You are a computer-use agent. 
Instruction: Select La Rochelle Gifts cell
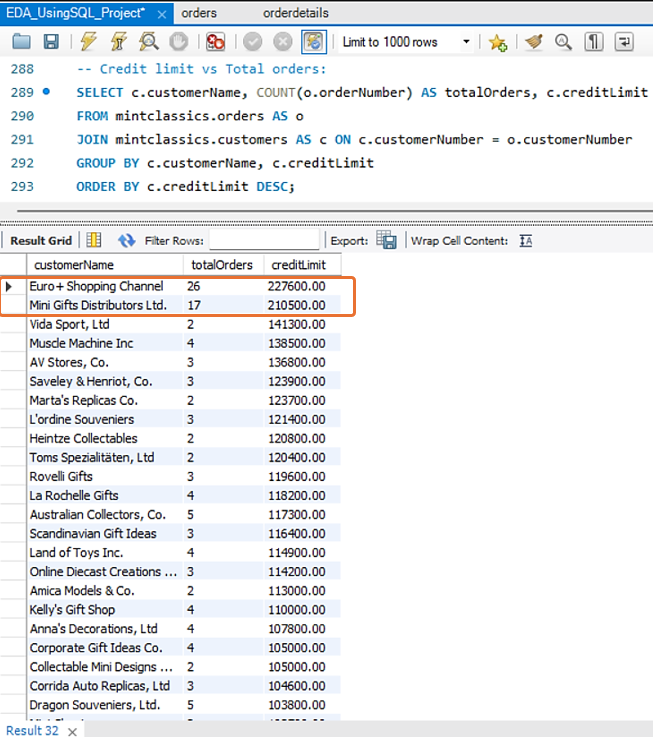(x=105, y=496)
